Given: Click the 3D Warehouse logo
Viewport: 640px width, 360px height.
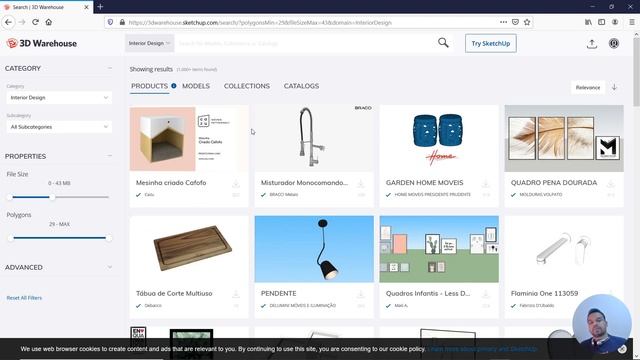Looking at the screenshot, I should coord(42,43).
